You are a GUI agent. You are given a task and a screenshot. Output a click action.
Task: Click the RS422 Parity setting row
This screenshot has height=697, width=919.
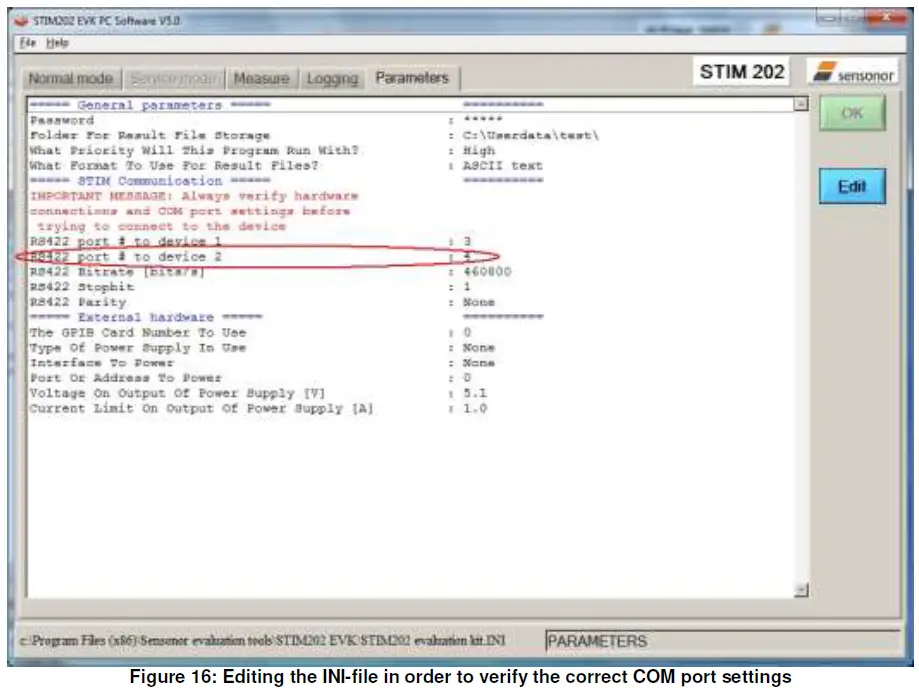pos(200,301)
